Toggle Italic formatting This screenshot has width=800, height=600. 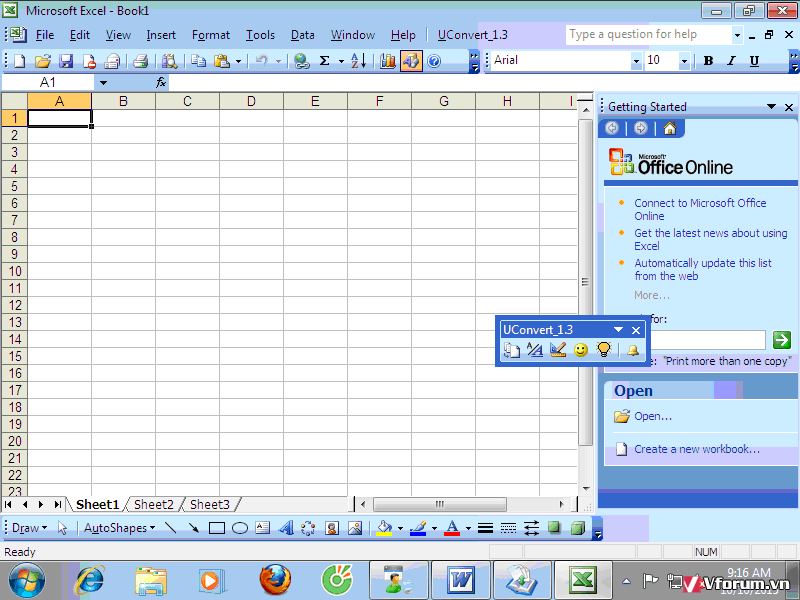(x=731, y=61)
